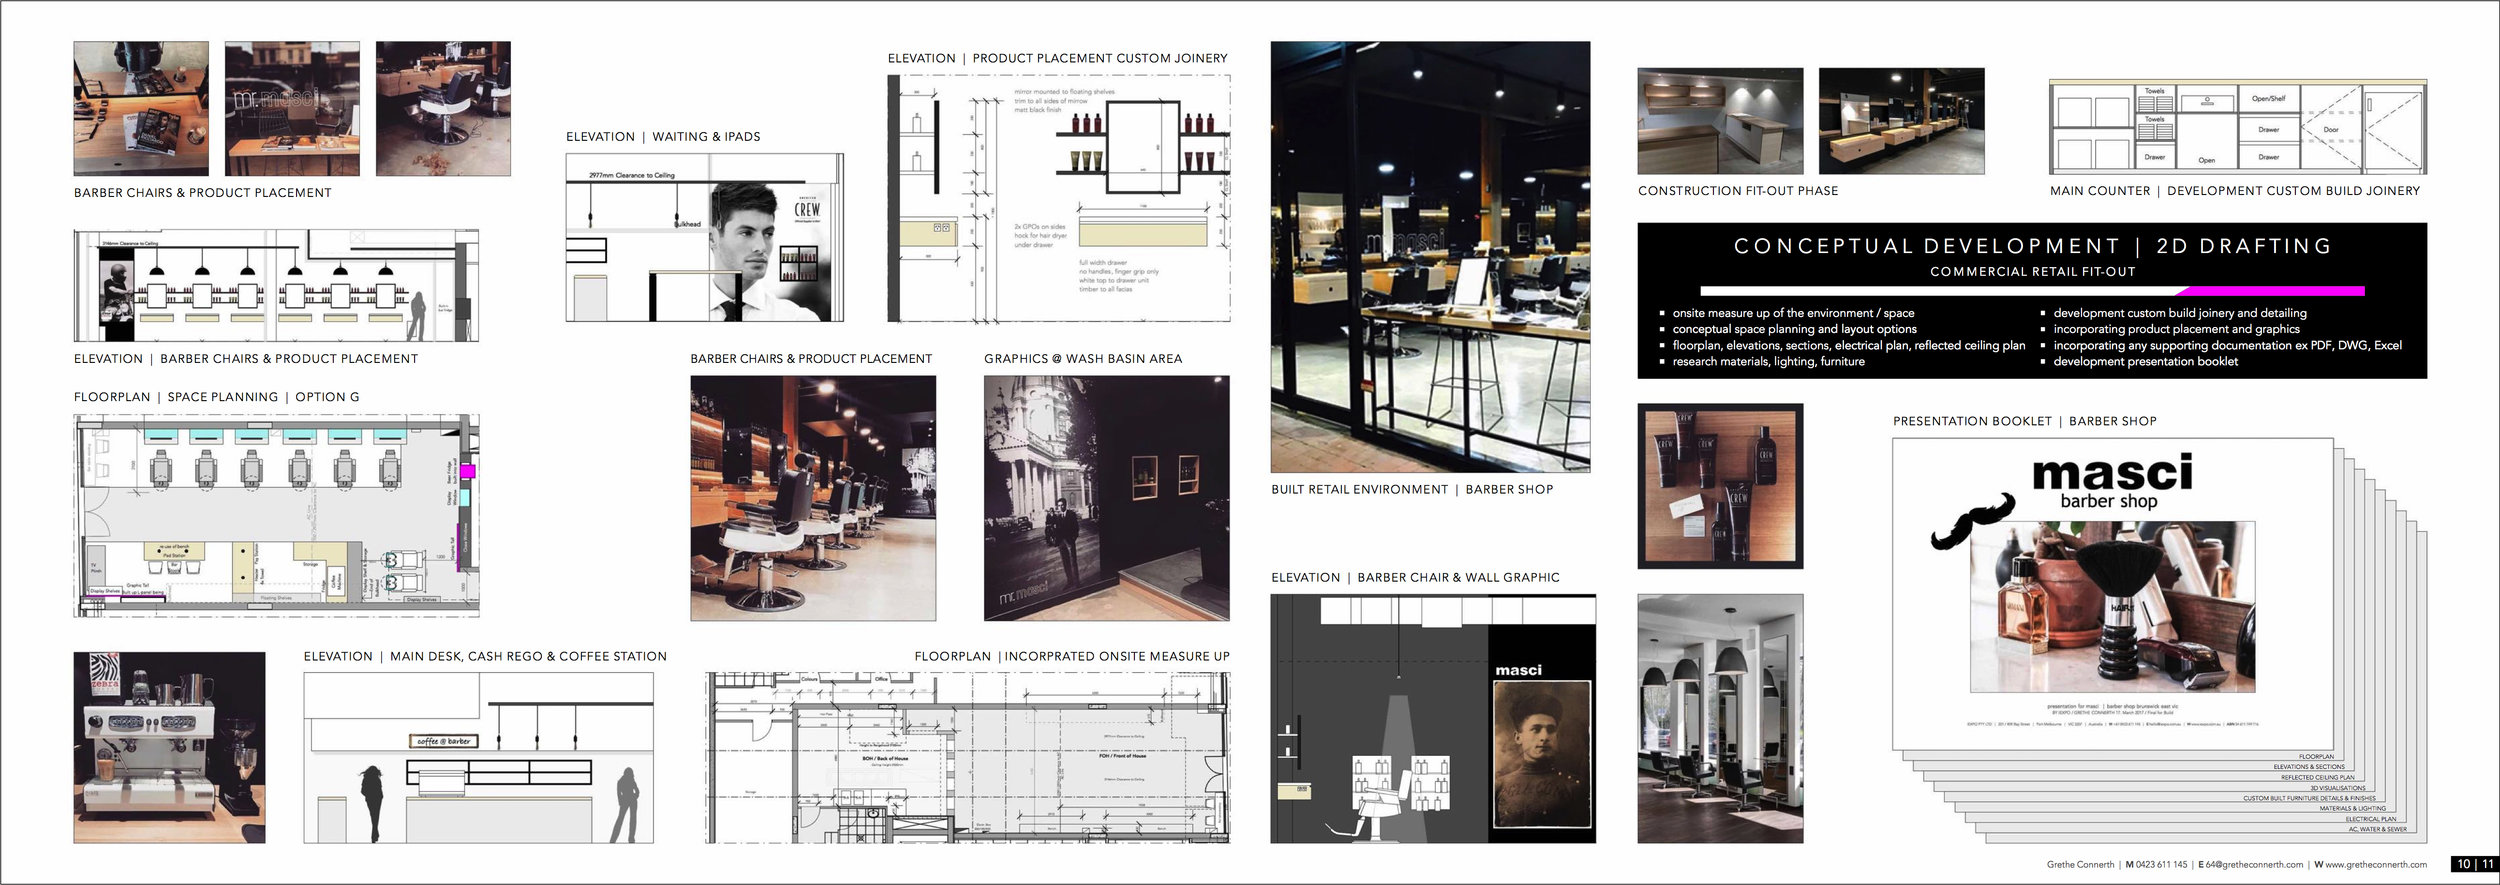
Task: Select bullet 'development custom build joinery and detailing'
Action: 2180,313
